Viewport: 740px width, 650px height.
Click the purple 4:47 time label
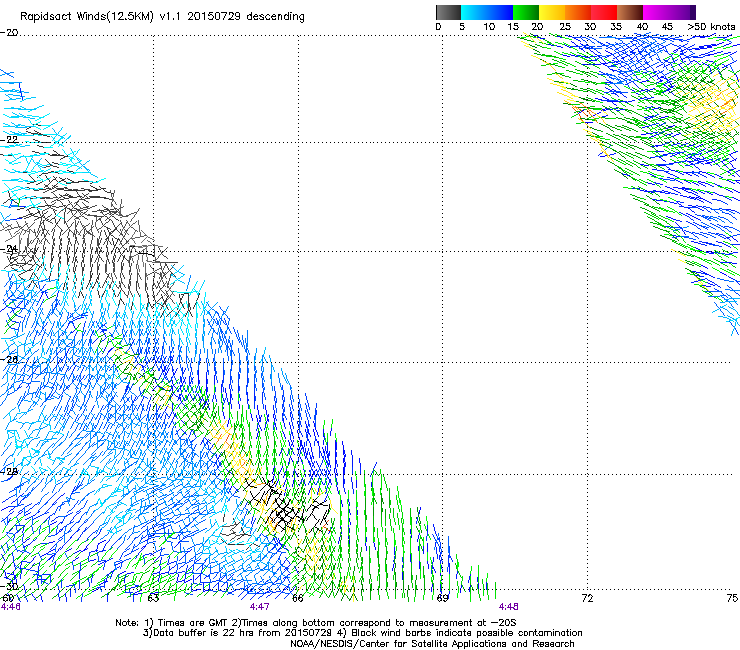pyautogui.click(x=260, y=607)
